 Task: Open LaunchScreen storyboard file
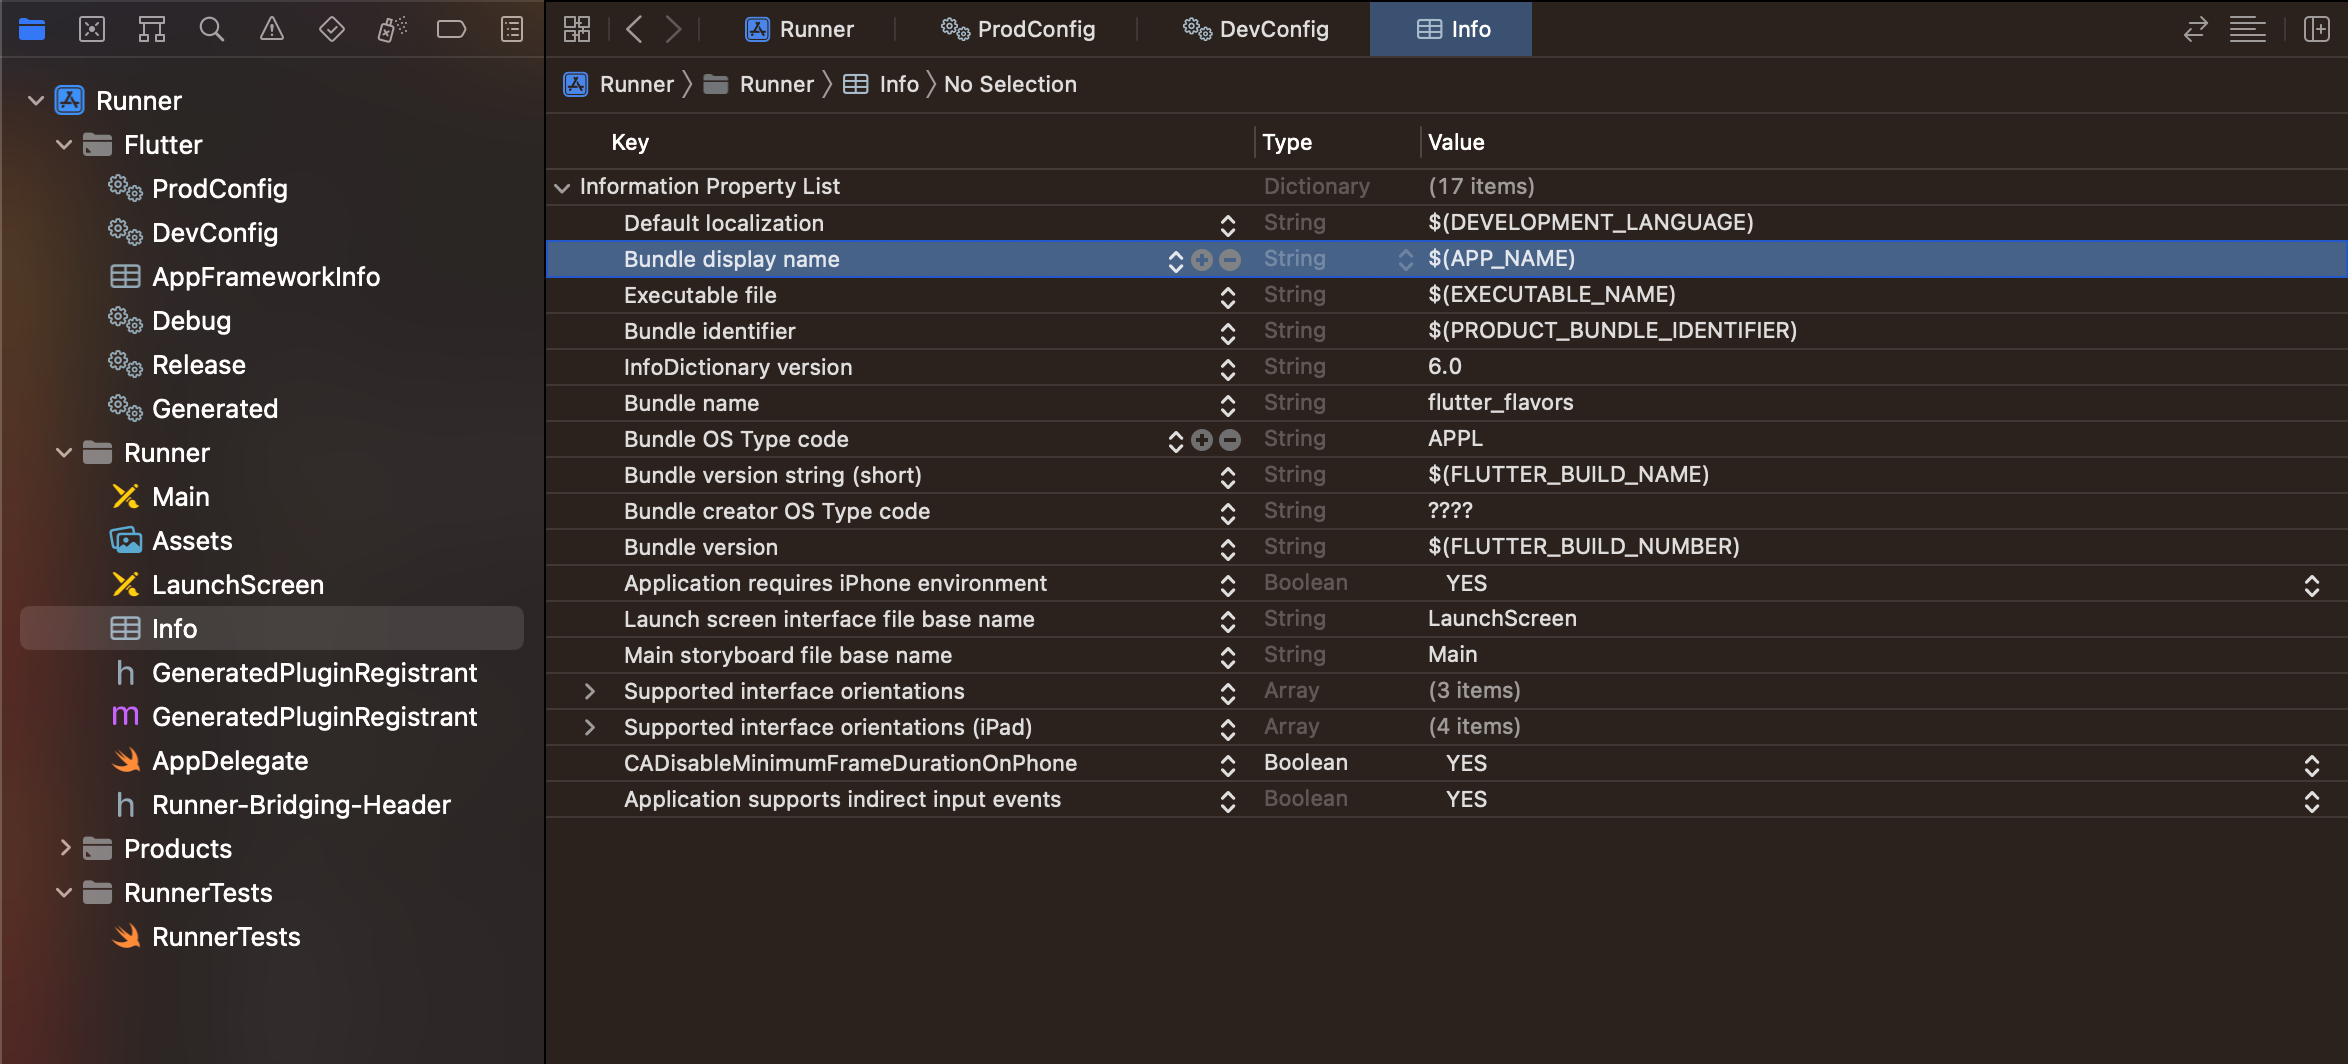217,584
